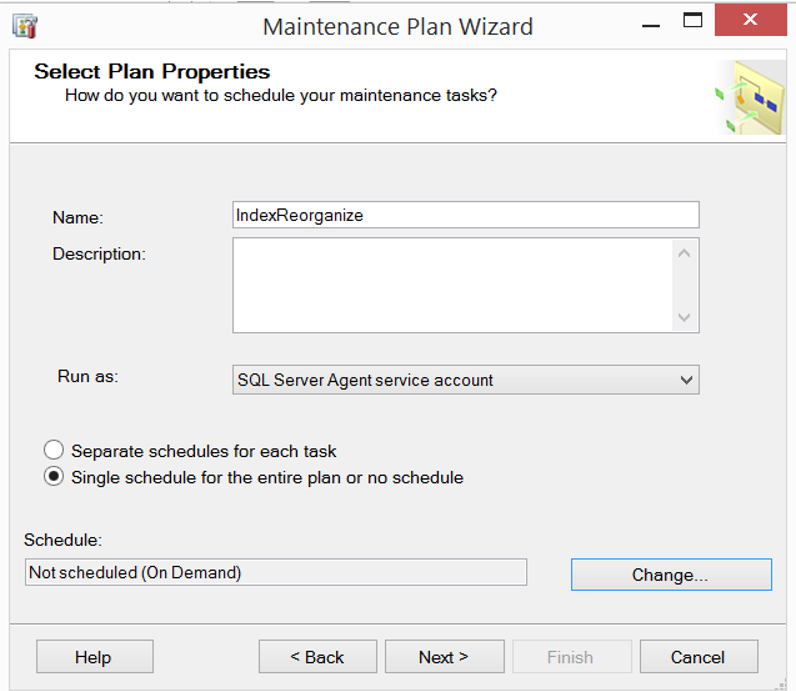Go to previous page with Back
Screen dimensions: 796x691
coord(318,657)
